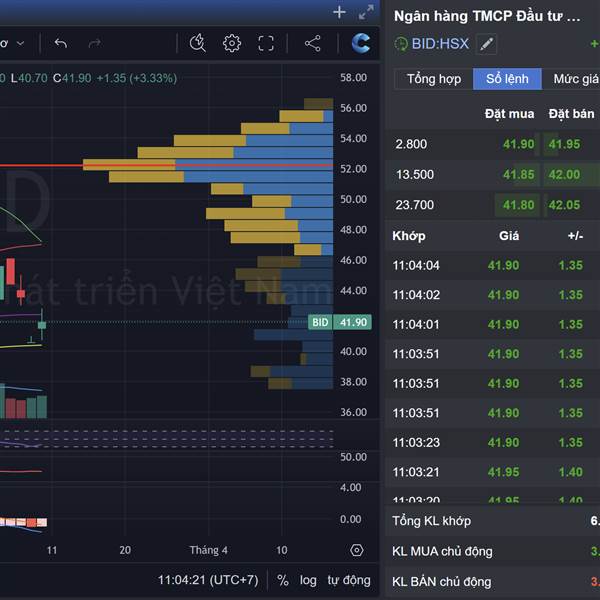Click the red point-of-control line at 52.00
Image resolution: width=600 pixels, height=600 pixels.
166,165
